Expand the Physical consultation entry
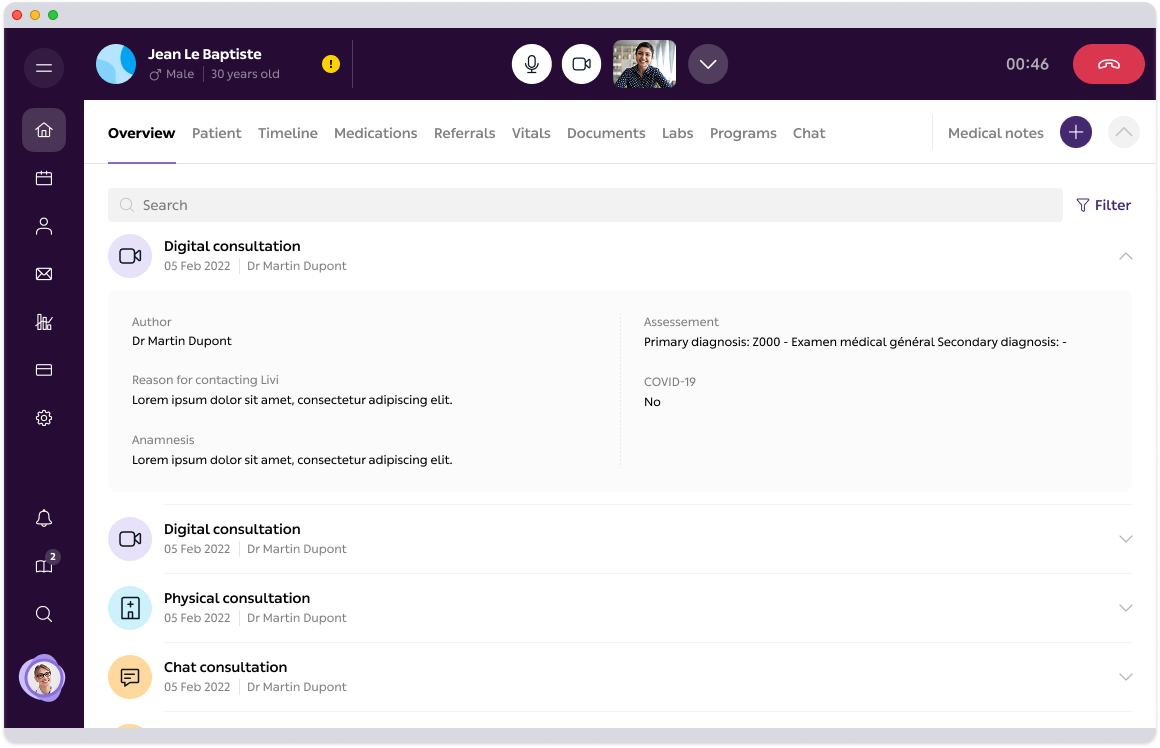 coord(1125,607)
